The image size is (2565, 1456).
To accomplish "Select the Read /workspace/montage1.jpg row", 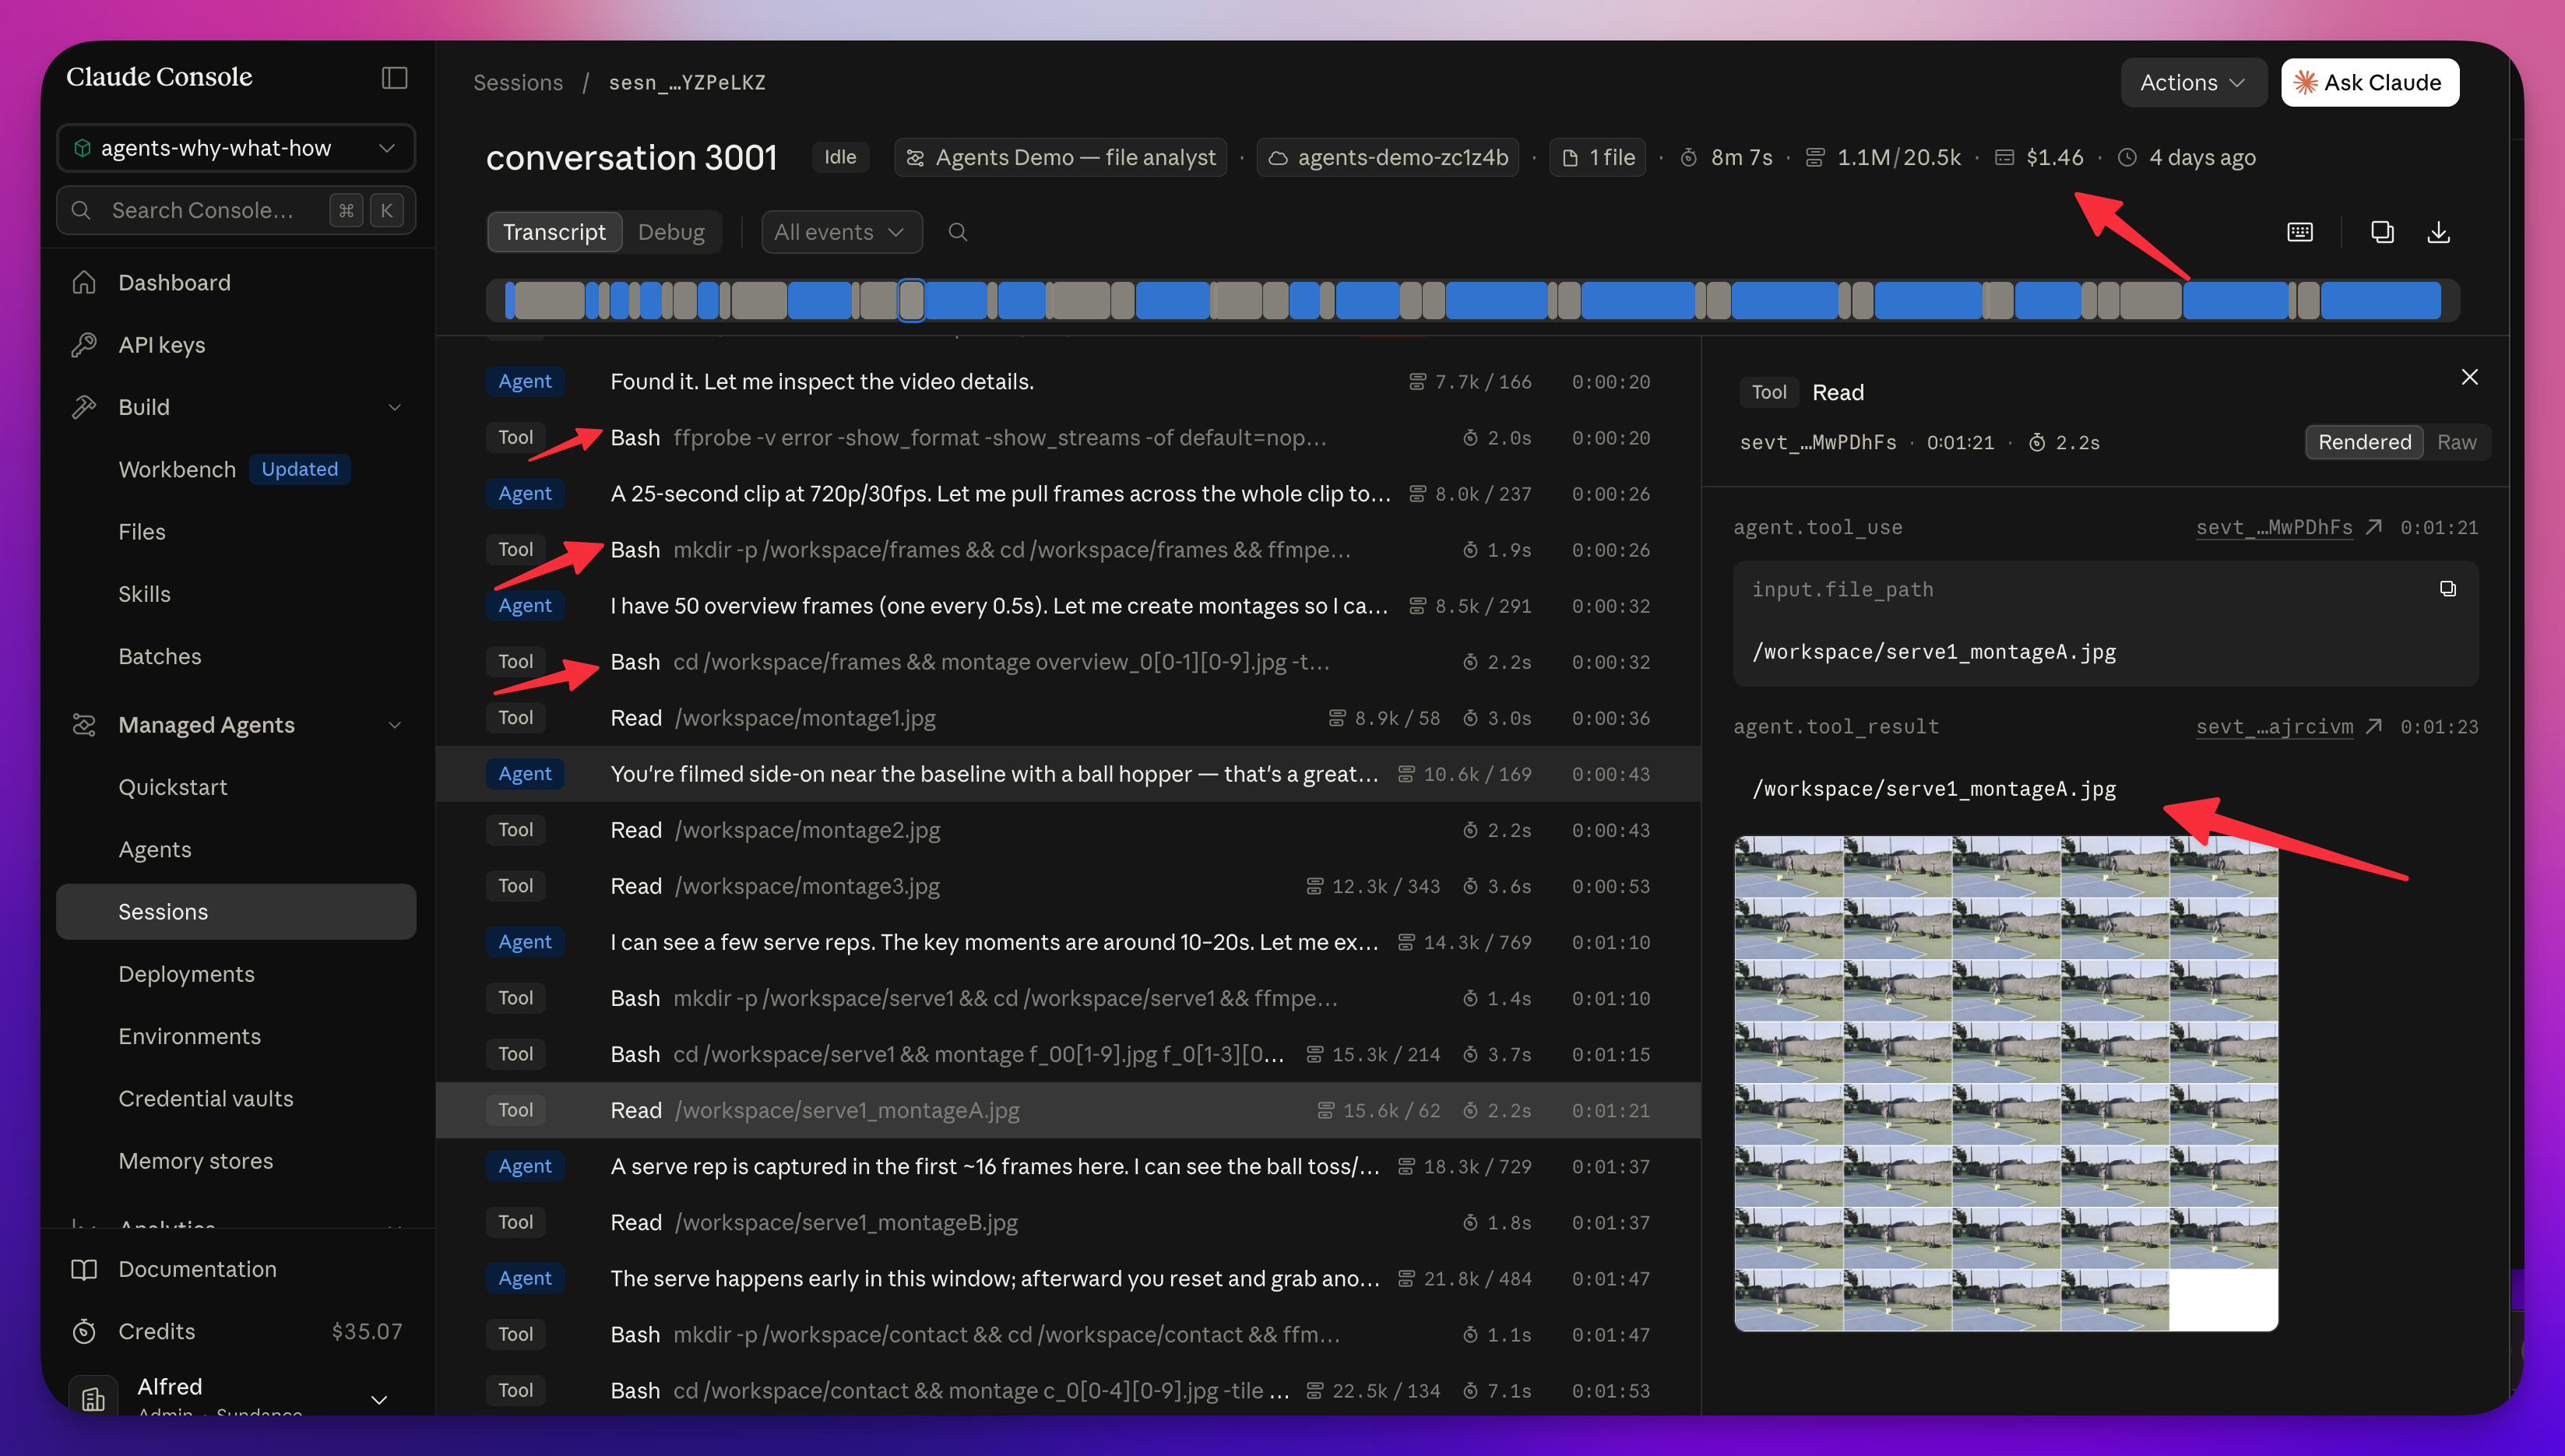I will click(1068, 718).
